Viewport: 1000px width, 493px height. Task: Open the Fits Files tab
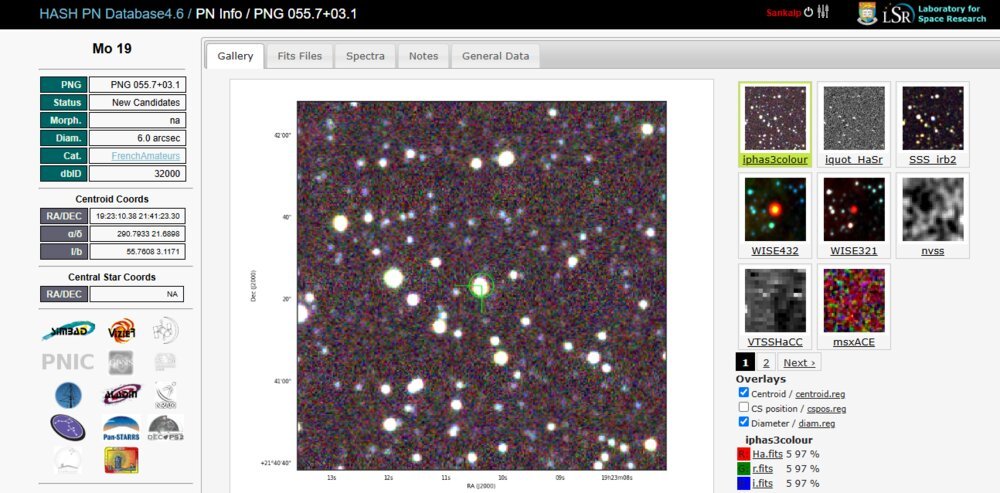300,56
